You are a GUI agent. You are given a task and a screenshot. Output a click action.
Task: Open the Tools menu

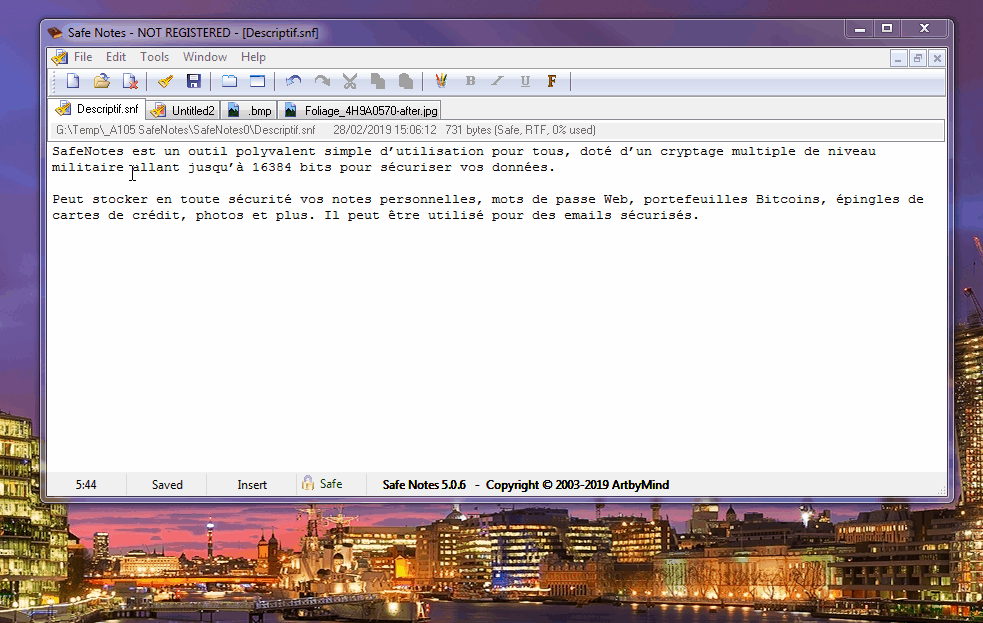154,57
